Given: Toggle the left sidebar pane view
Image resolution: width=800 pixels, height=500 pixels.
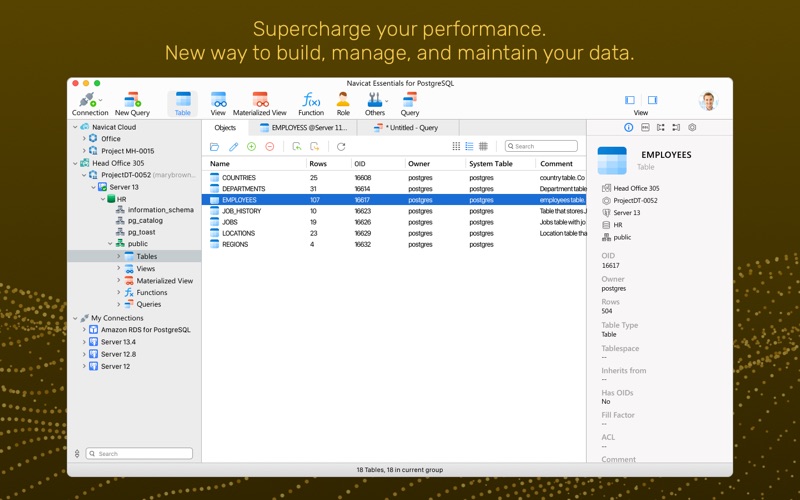Looking at the screenshot, I should pos(630,100).
